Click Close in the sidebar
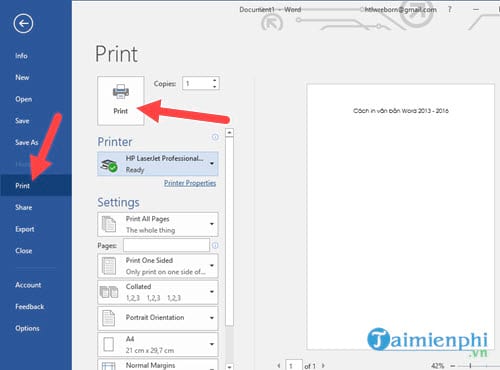 [24, 251]
